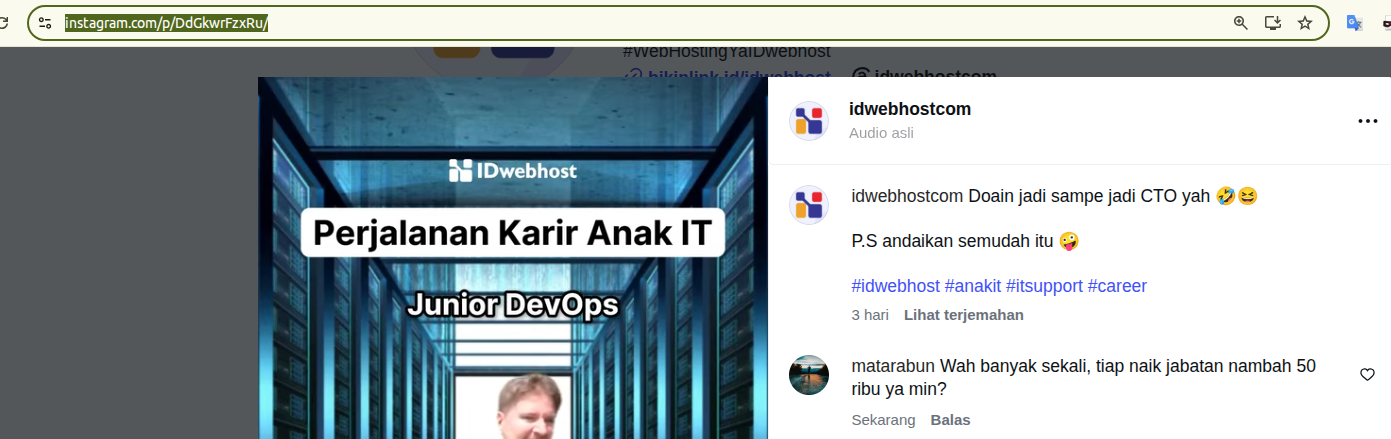Click the install app icon in address bar

tap(1273, 23)
